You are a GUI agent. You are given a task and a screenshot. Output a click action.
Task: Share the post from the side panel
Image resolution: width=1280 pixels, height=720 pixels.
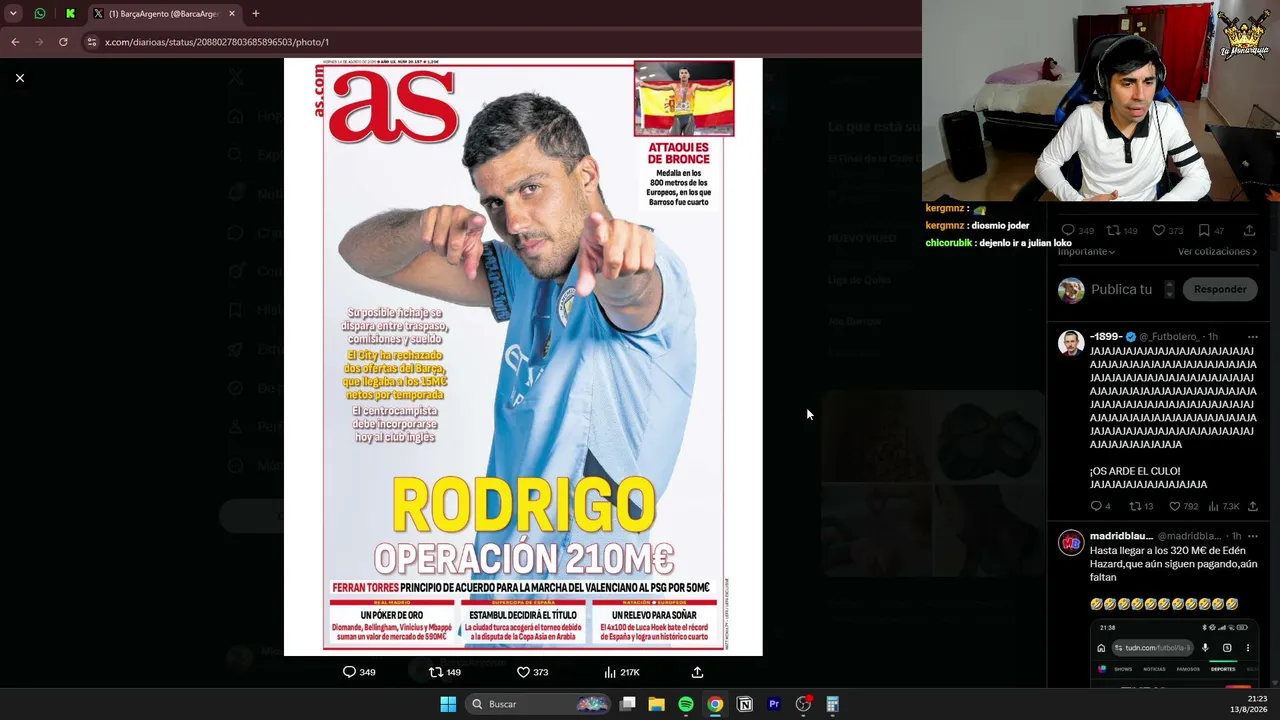1249,231
